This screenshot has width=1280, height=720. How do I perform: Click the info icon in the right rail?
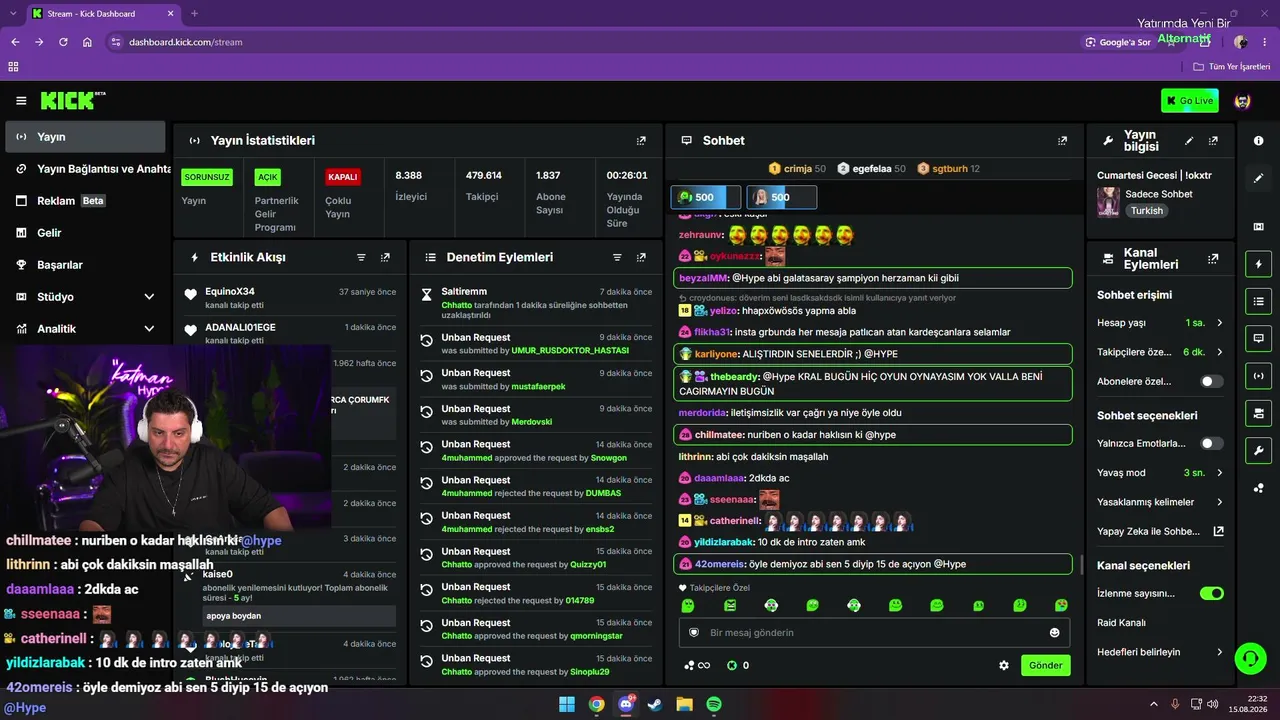pyautogui.click(x=1258, y=141)
